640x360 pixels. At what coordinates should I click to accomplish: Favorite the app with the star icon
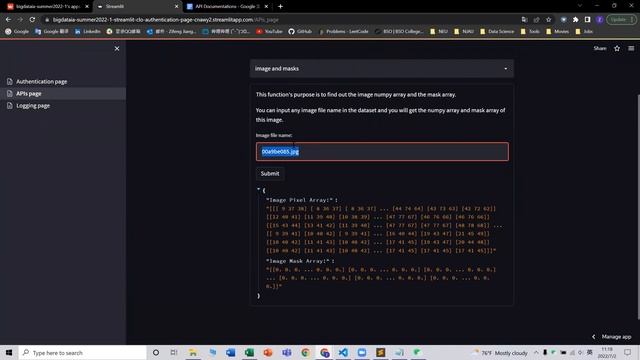point(617,48)
